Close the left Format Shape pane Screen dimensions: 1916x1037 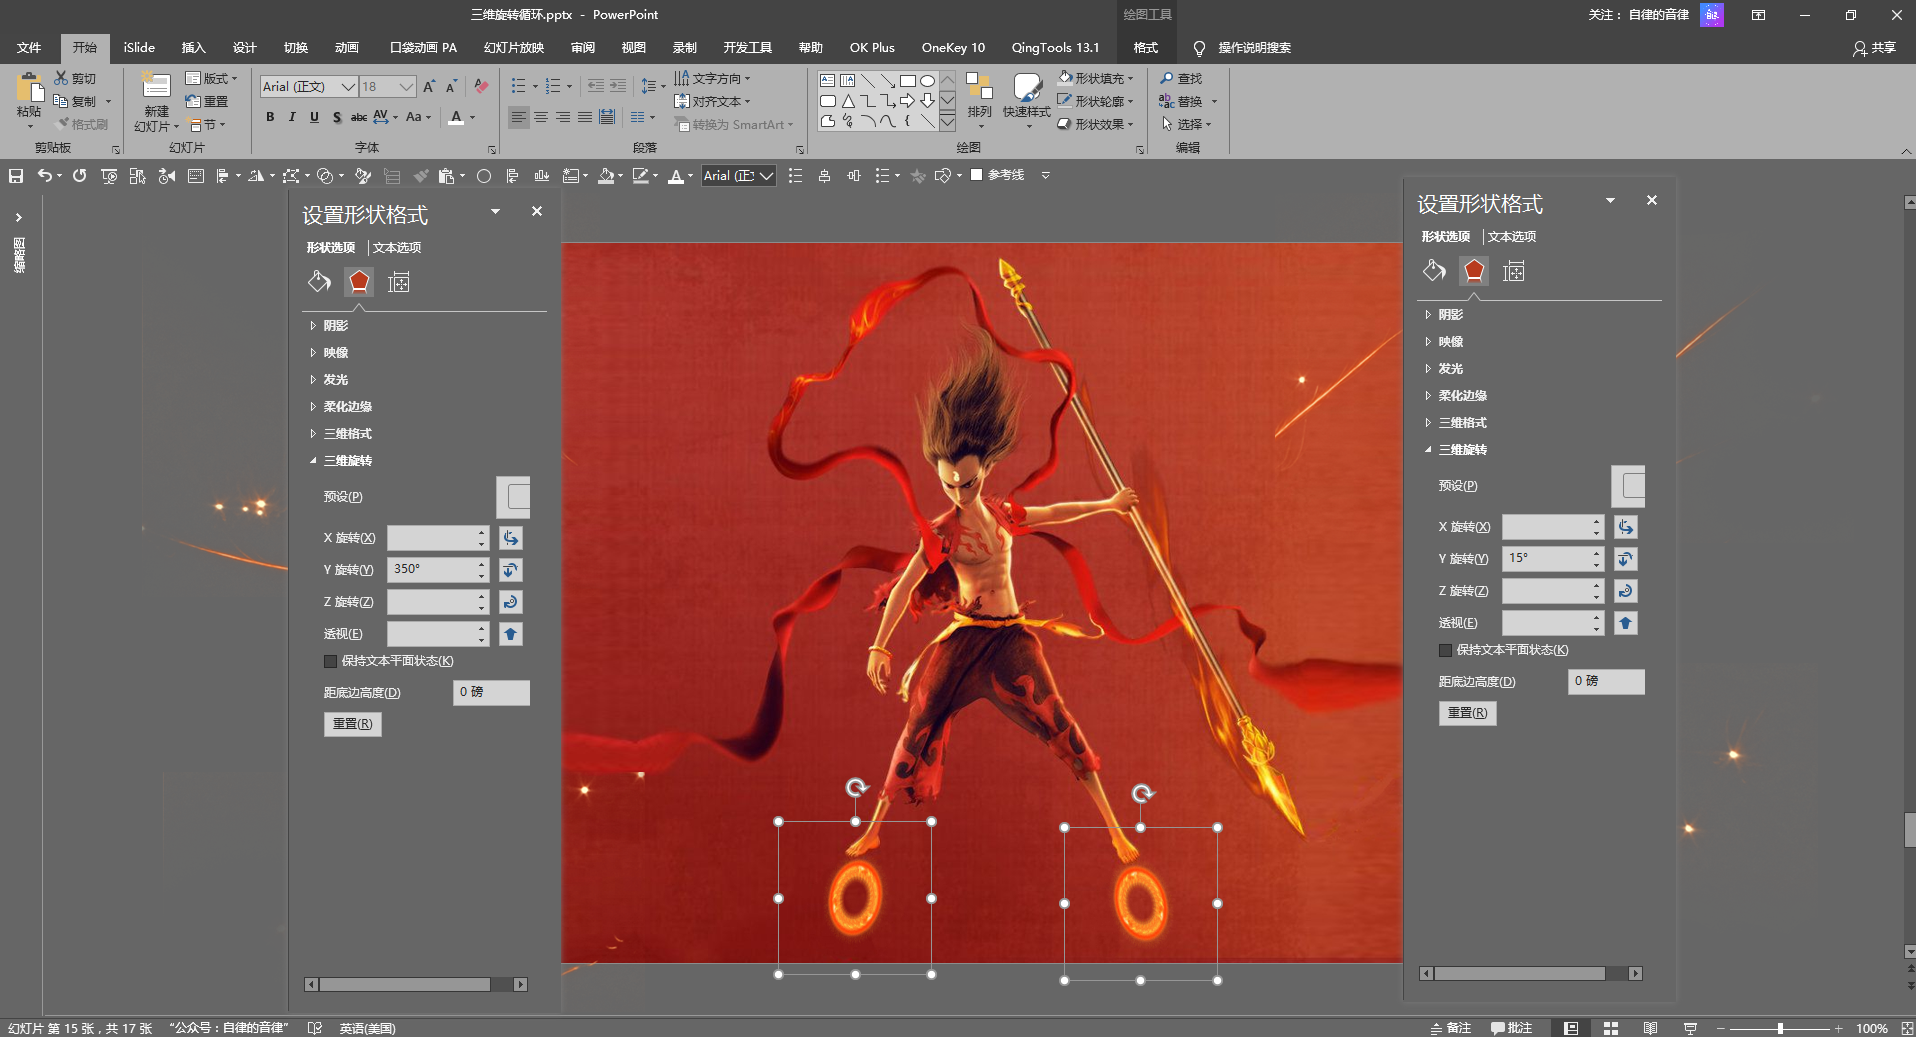pos(537,211)
